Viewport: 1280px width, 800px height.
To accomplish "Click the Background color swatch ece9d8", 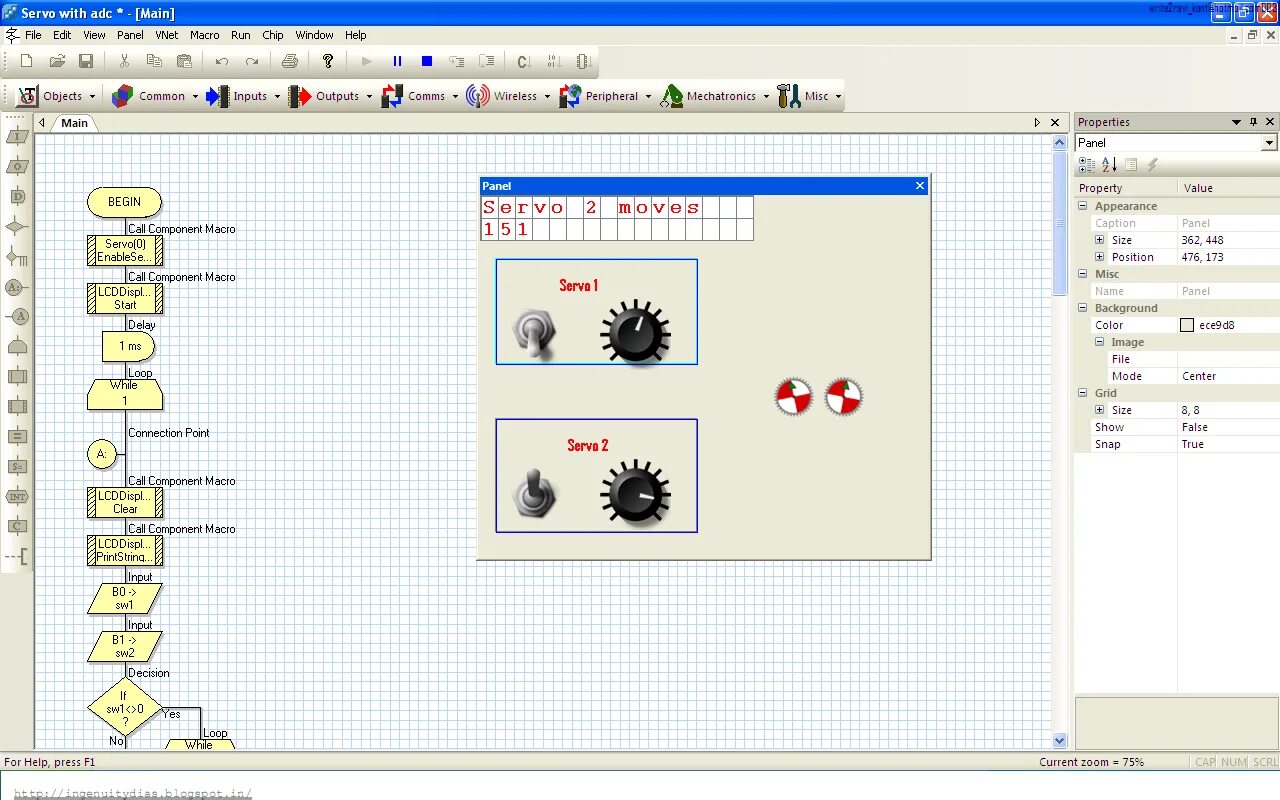I will [x=1187, y=325].
